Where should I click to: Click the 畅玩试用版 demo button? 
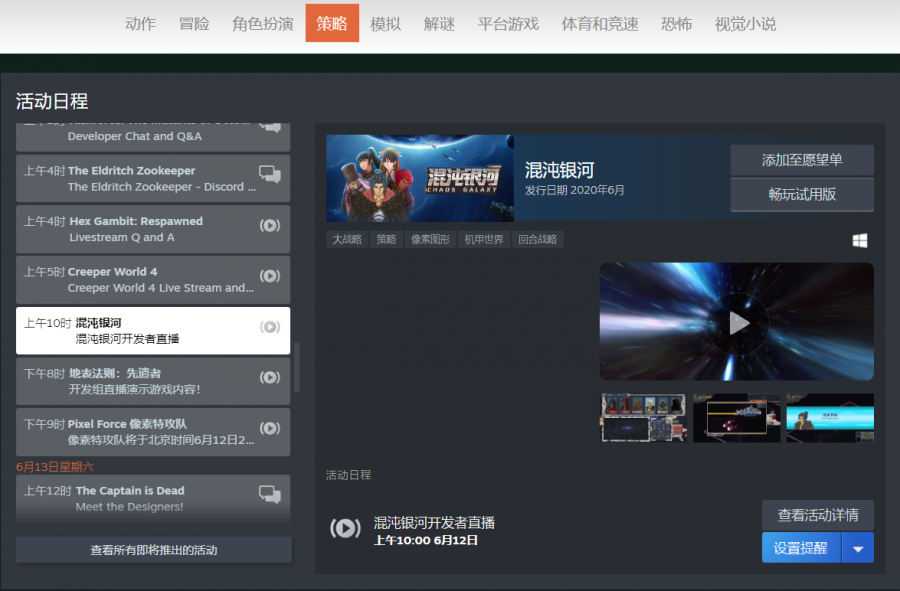click(x=802, y=195)
